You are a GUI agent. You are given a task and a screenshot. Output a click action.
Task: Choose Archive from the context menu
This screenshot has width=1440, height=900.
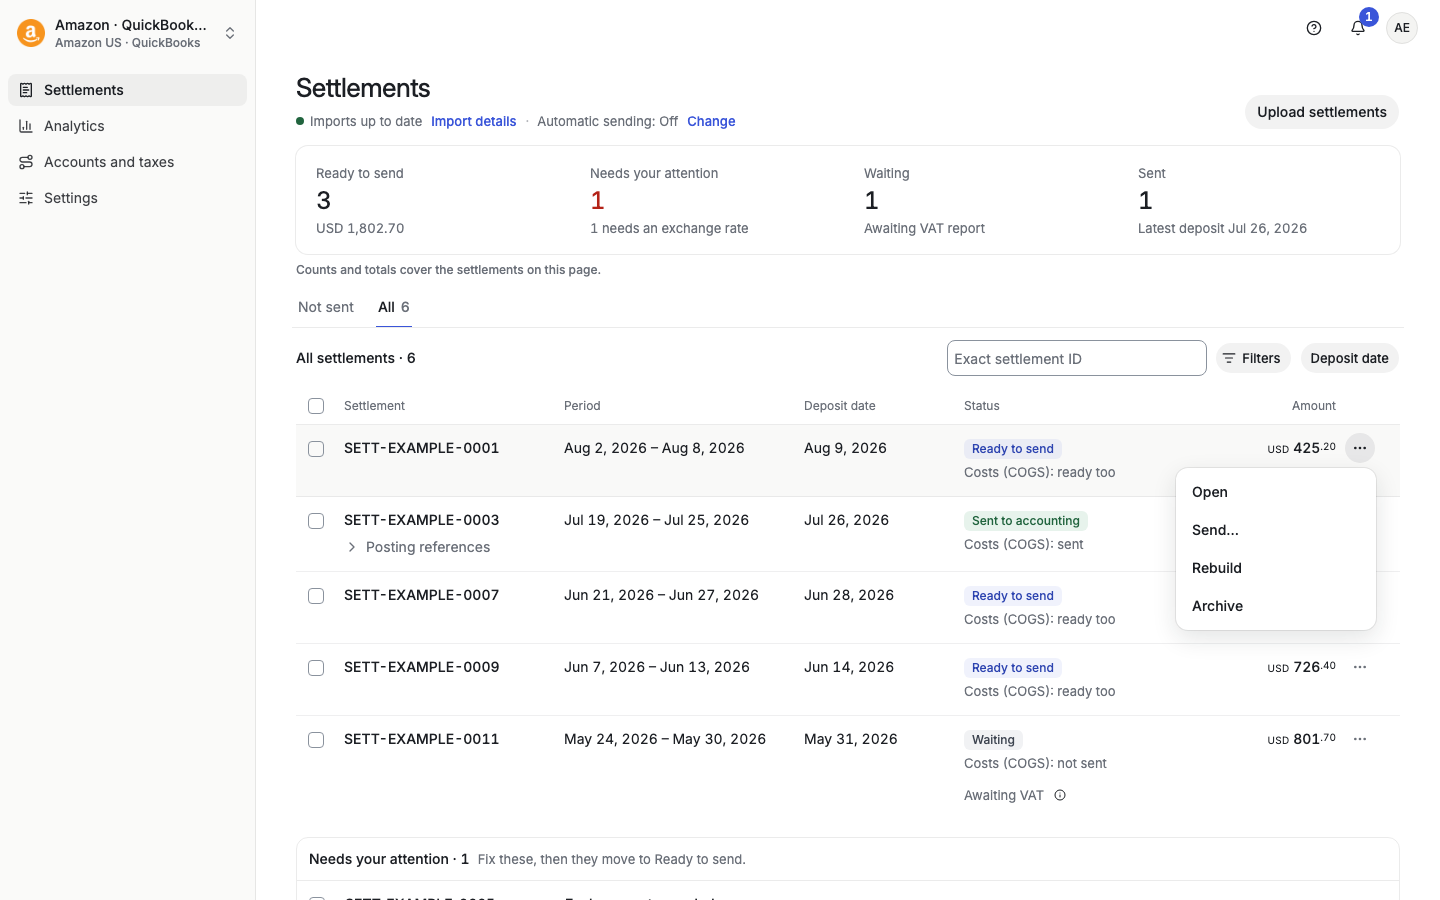tap(1276, 606)
